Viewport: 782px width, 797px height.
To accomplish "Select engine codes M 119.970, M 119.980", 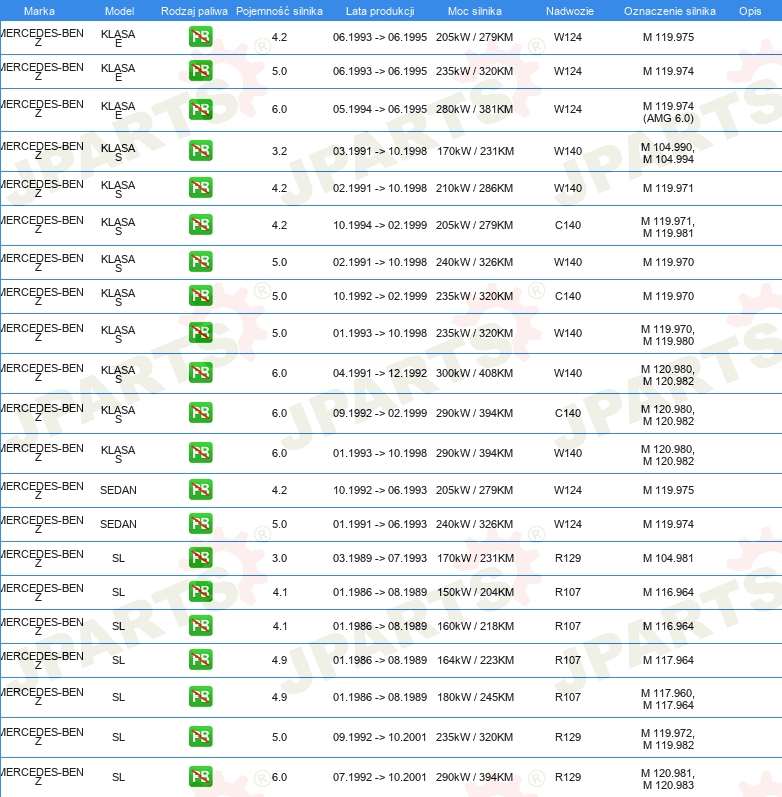I will click(x=668, y=335).
